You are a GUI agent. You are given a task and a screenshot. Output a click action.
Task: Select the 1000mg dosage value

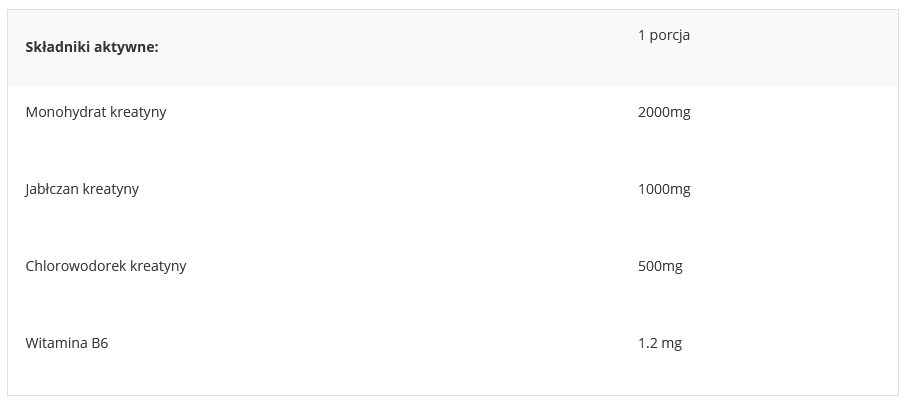[x=663, y=189]
